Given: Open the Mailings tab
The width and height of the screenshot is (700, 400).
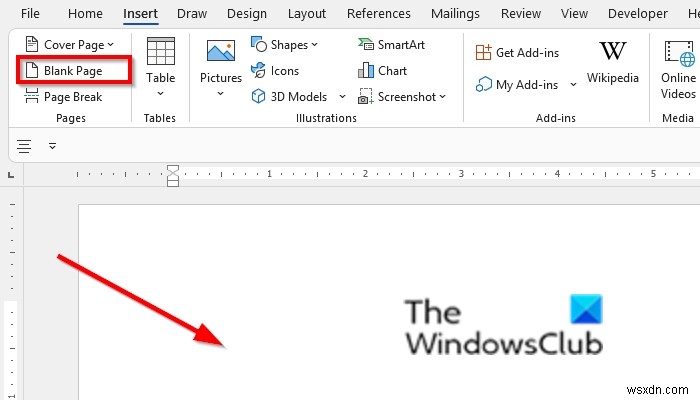Looking at the screenshot, I should click(455, 14).
